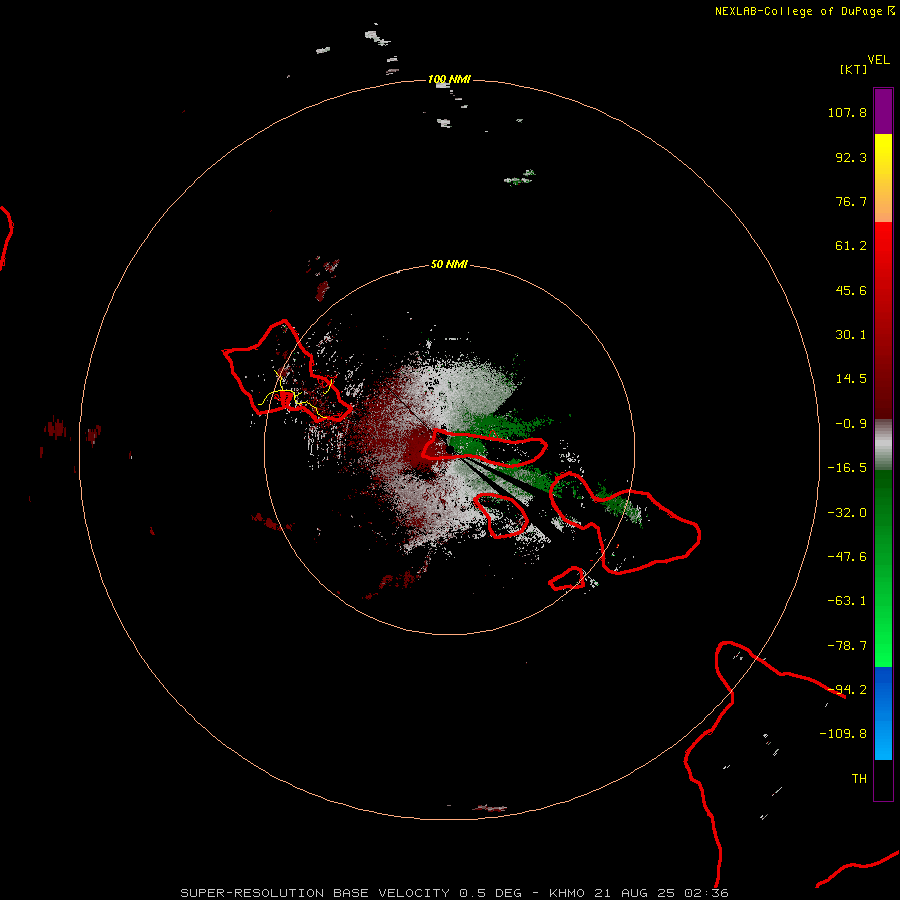
Task: Click the purple segment of the color bar
Action: 883,111
